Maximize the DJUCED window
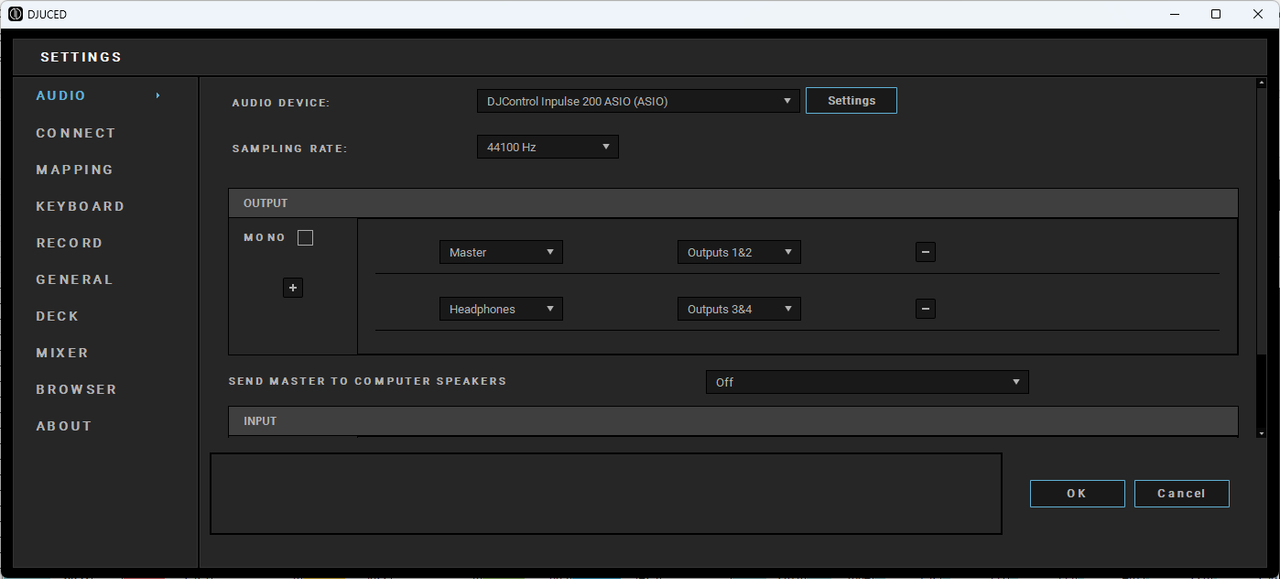Image resolution: width=1280 pixels, height=579 pixels. (x=1216, y=14)
